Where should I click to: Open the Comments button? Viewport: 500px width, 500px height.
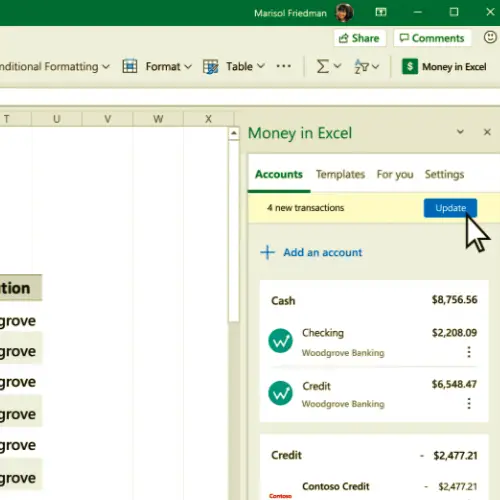coord(432,38)
